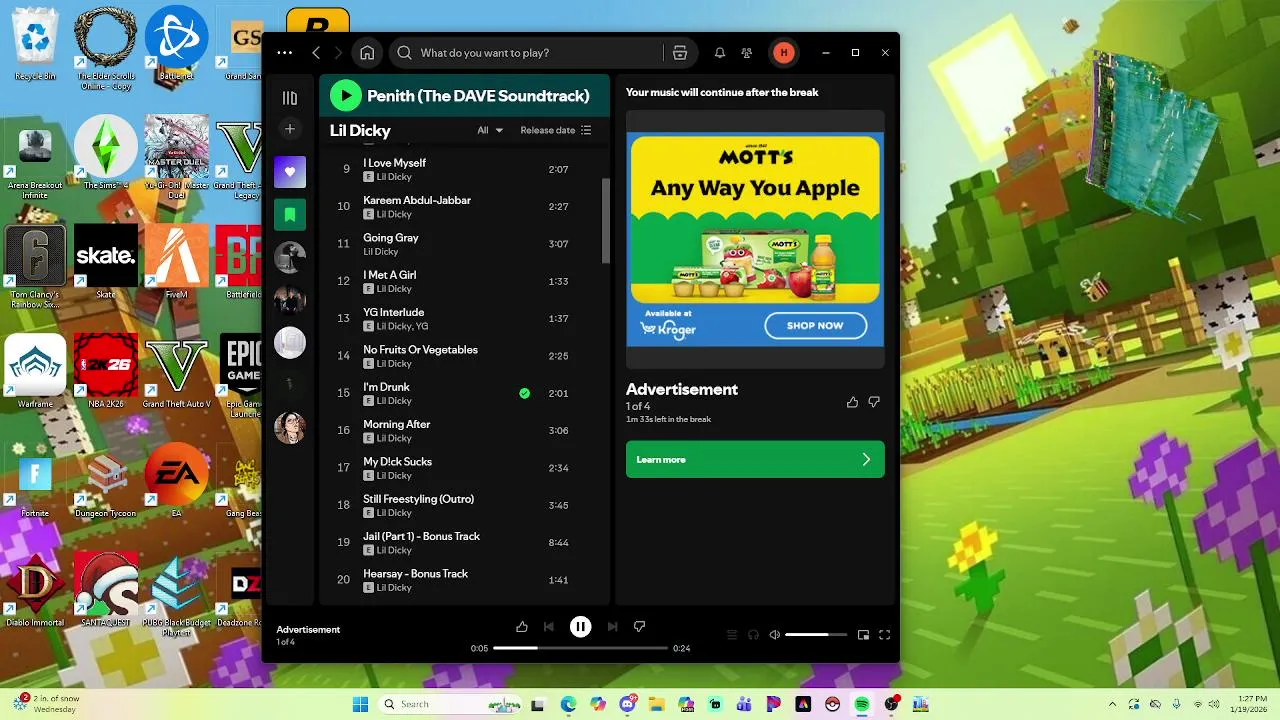Open What's New notifications bell

click(719, 53)
